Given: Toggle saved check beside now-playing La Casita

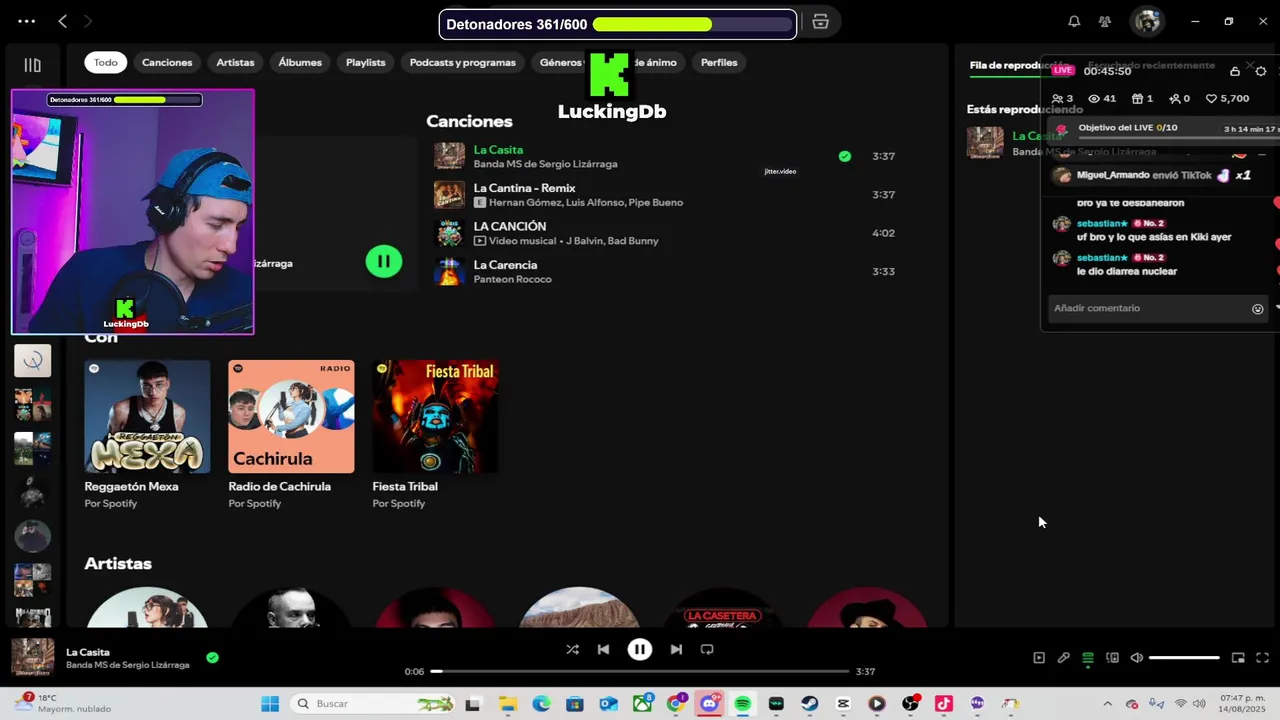Looking at the screenshot, I should (x=212, y=658).
